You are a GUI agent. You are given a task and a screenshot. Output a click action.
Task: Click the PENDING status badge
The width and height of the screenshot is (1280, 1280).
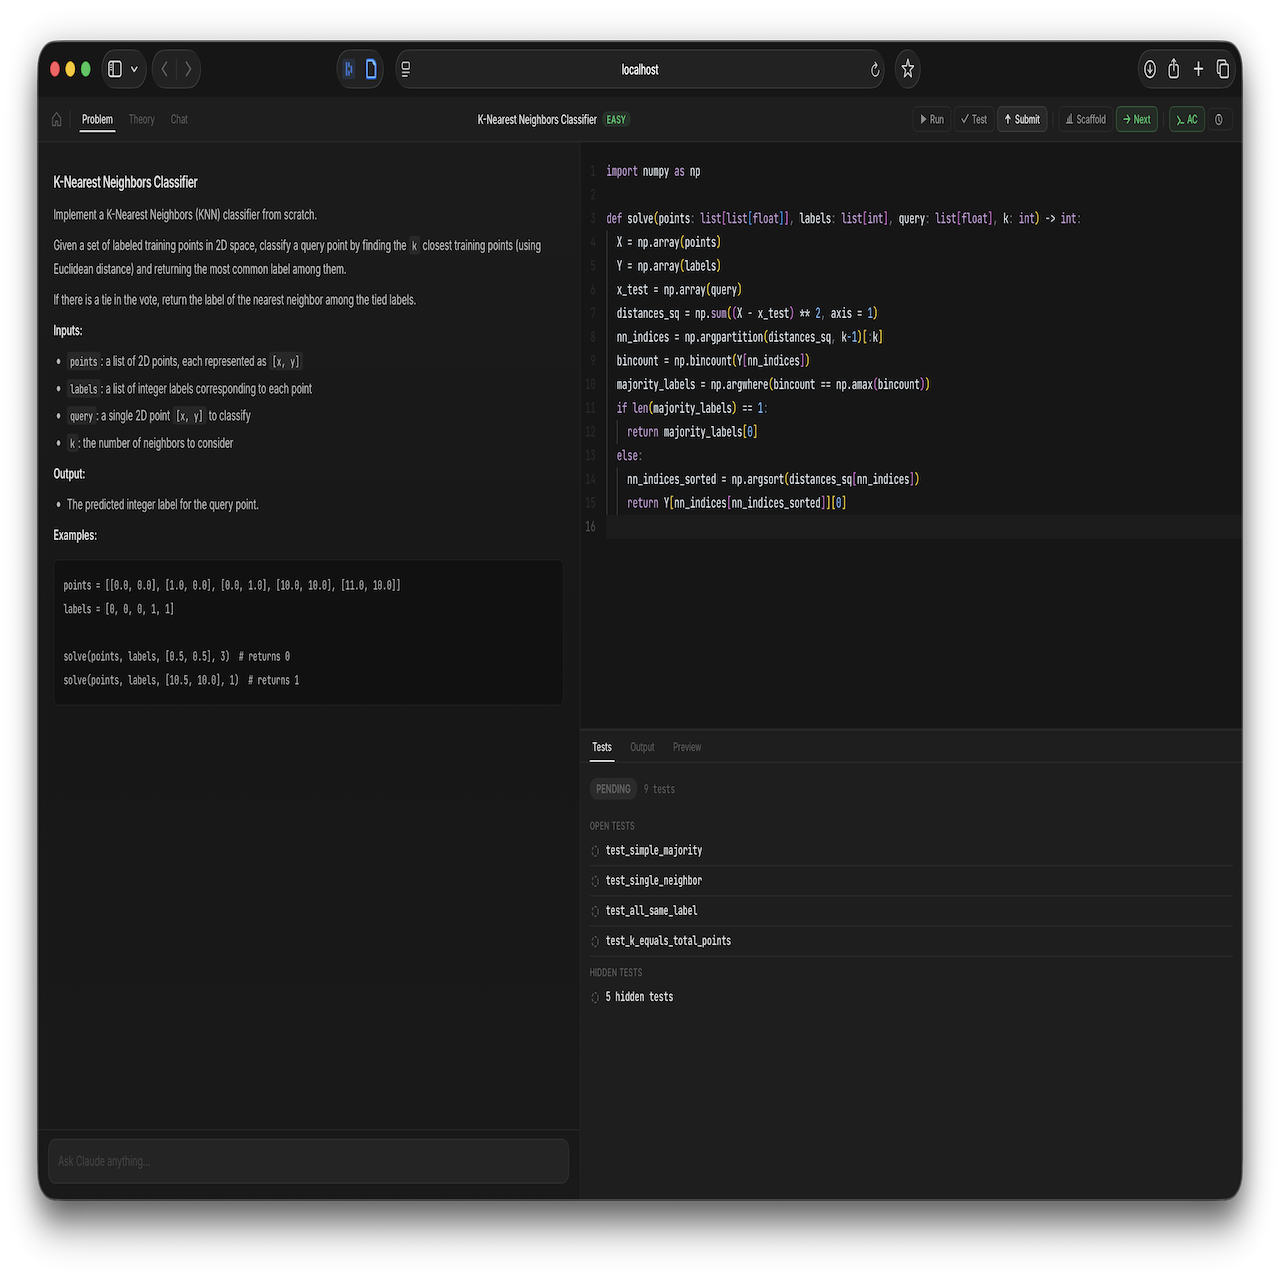point(613,789)
